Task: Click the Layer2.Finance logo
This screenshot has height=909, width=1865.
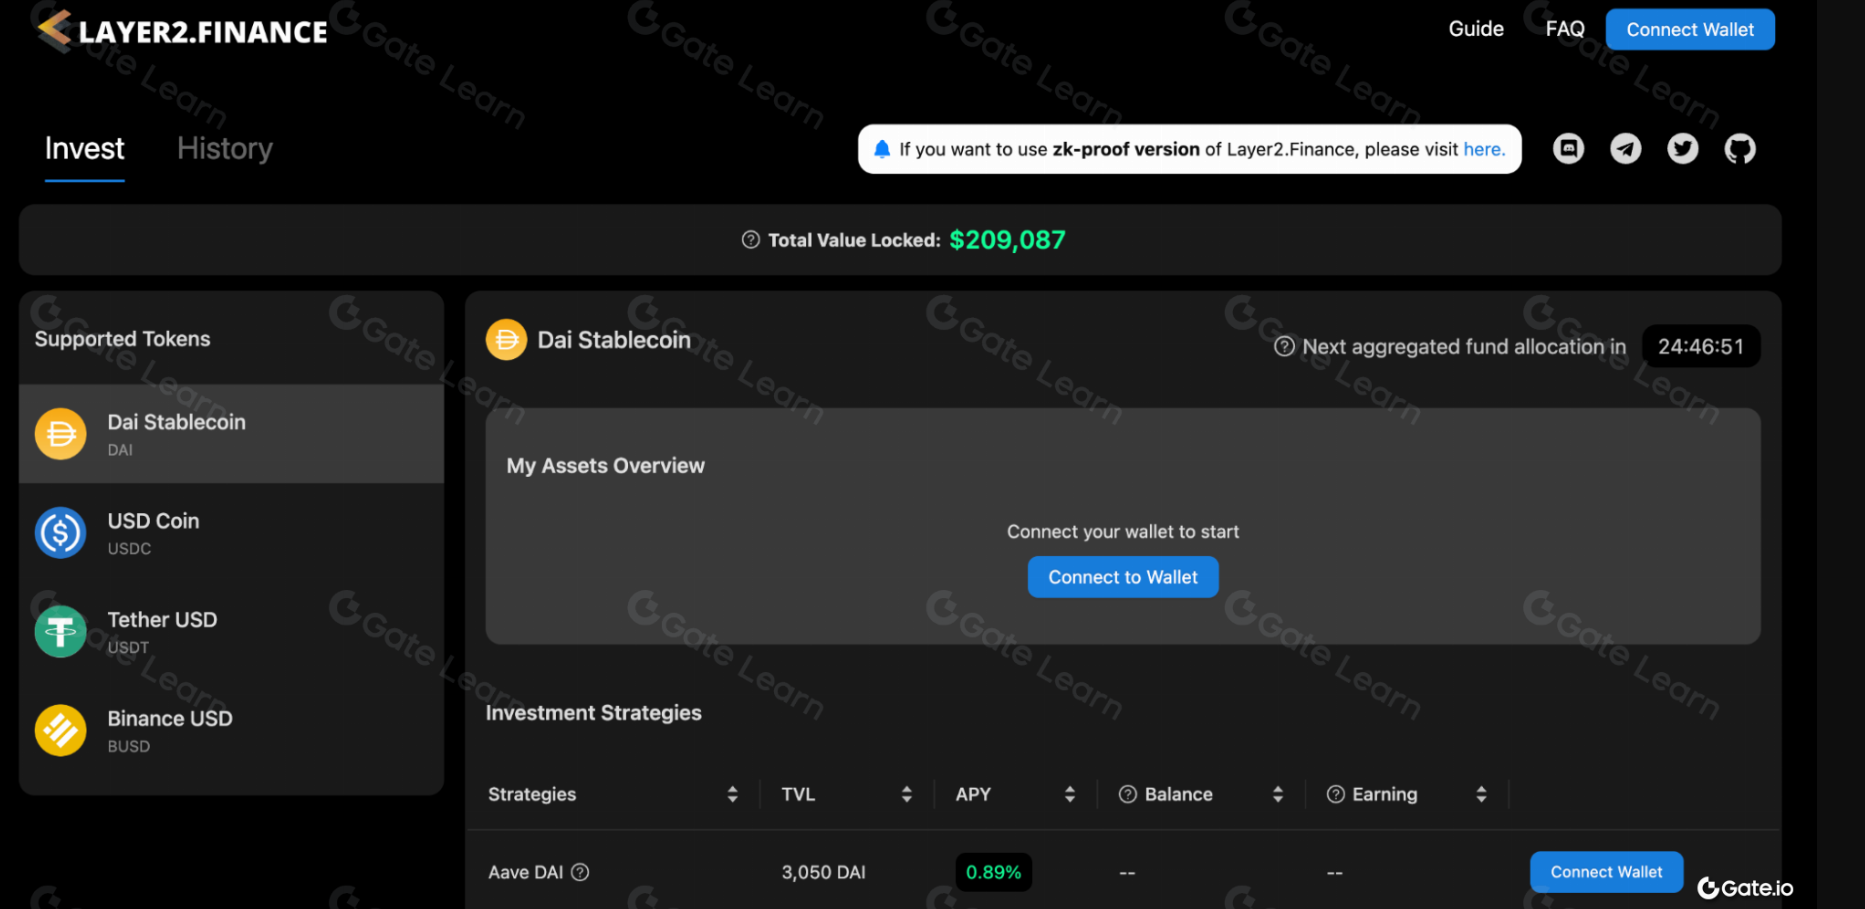Action: click(x=180, y=30)
